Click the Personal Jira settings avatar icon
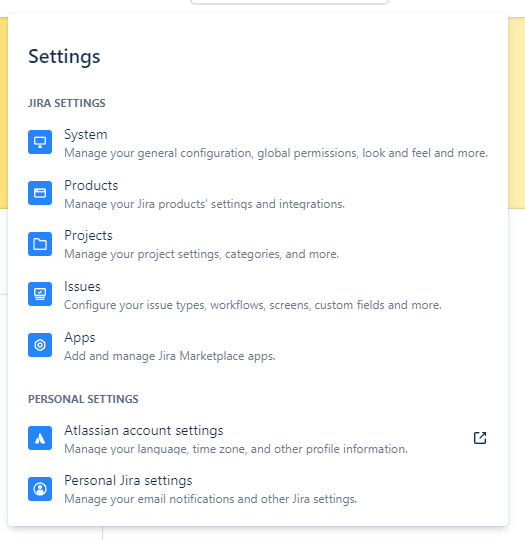The height and width of the screenshot is (540, 525). coord(40,489)
